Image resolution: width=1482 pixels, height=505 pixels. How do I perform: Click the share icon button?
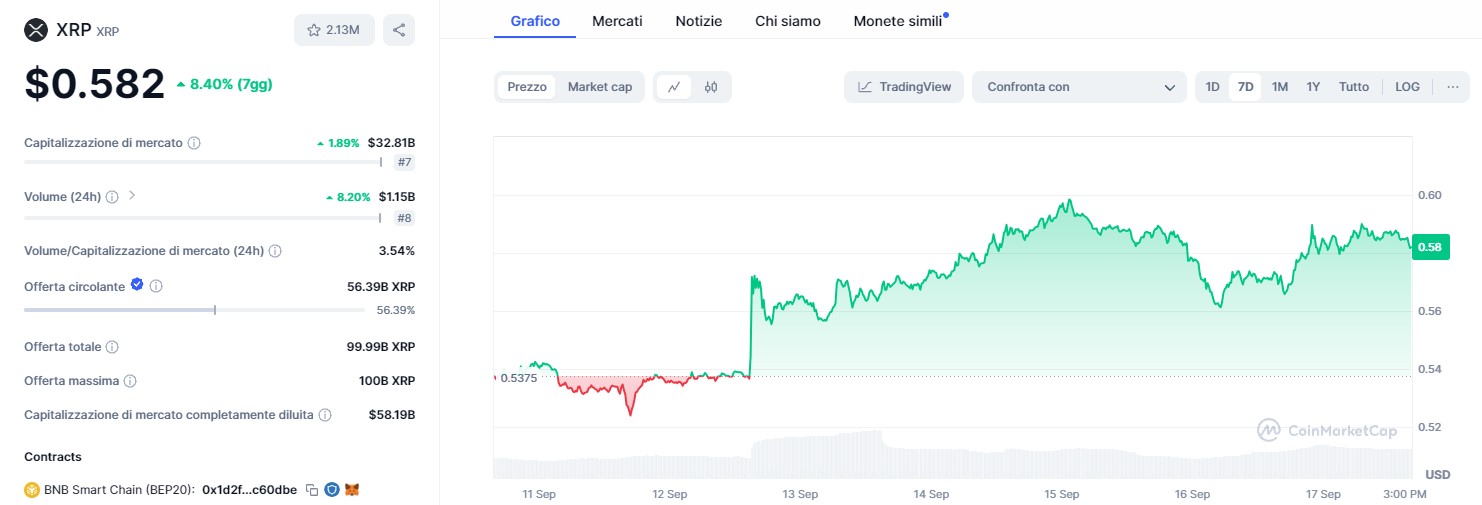(399, 30)
